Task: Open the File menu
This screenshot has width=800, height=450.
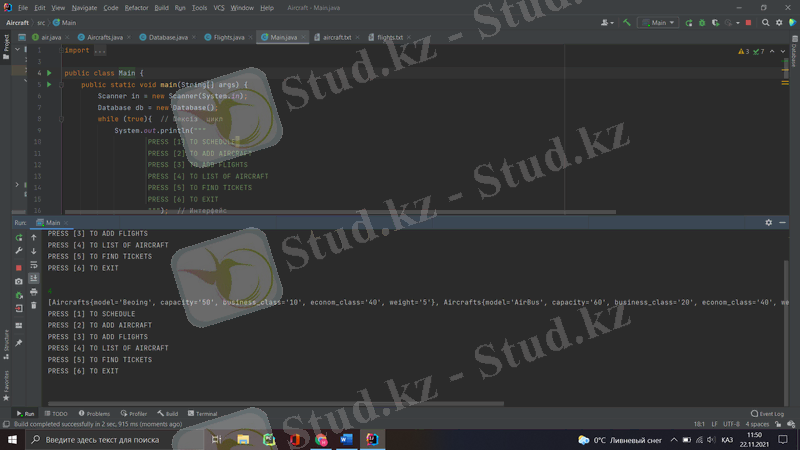Action: [x=23, y=8]
